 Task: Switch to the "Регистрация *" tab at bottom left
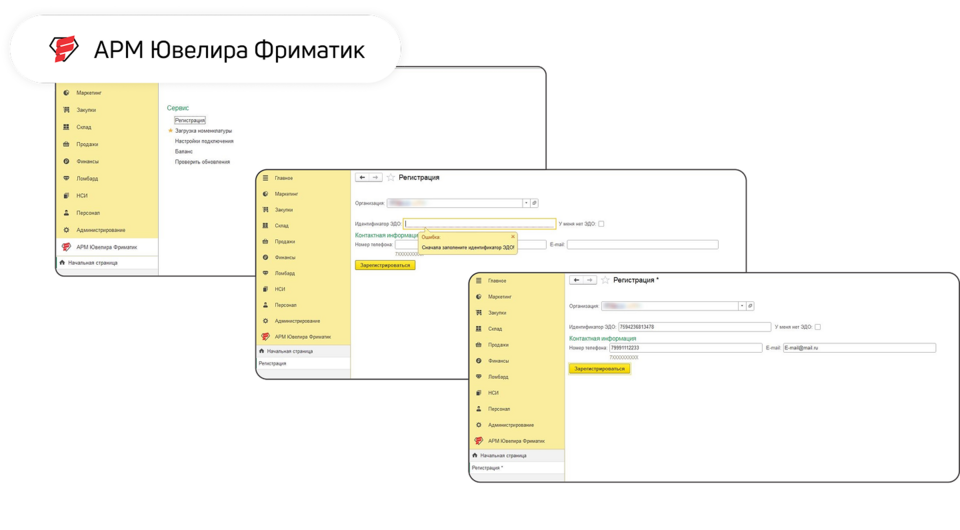pyautogui.click(x=488, y=467)
